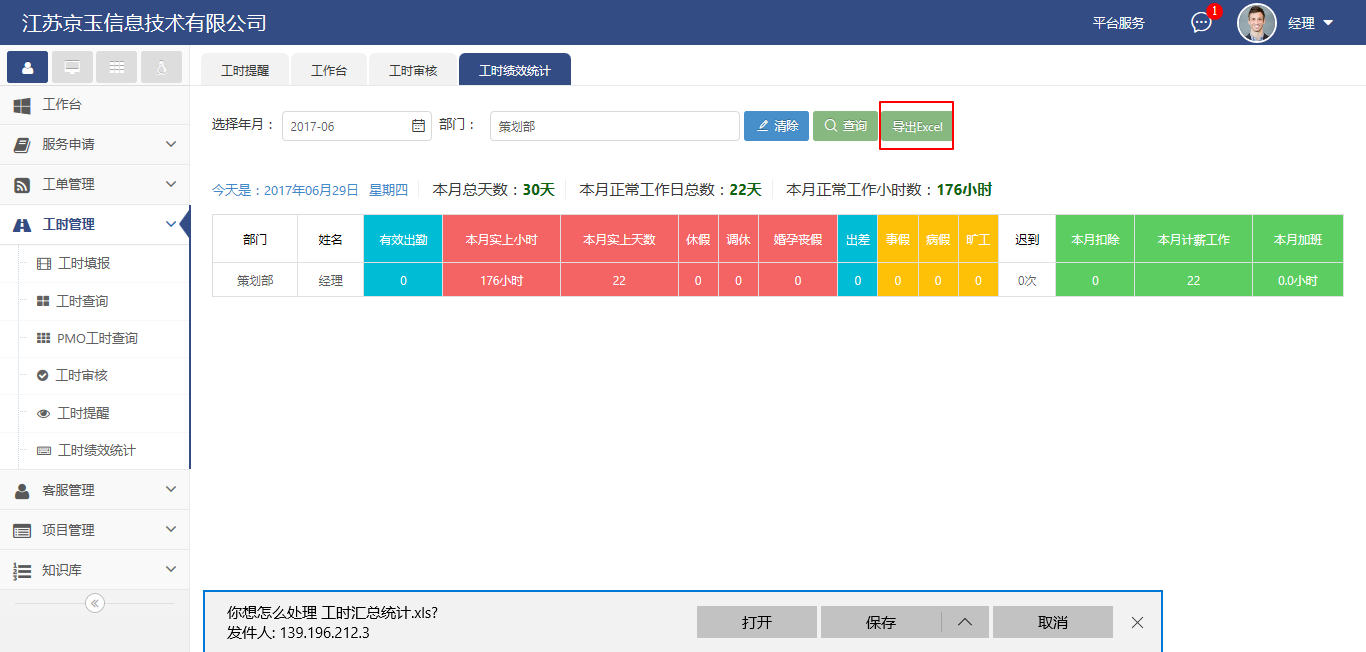Collapse sidebar with double-chevron icon
This screenshot has height=652, width=1366.
pyautogui.click(x=95, y=603)
